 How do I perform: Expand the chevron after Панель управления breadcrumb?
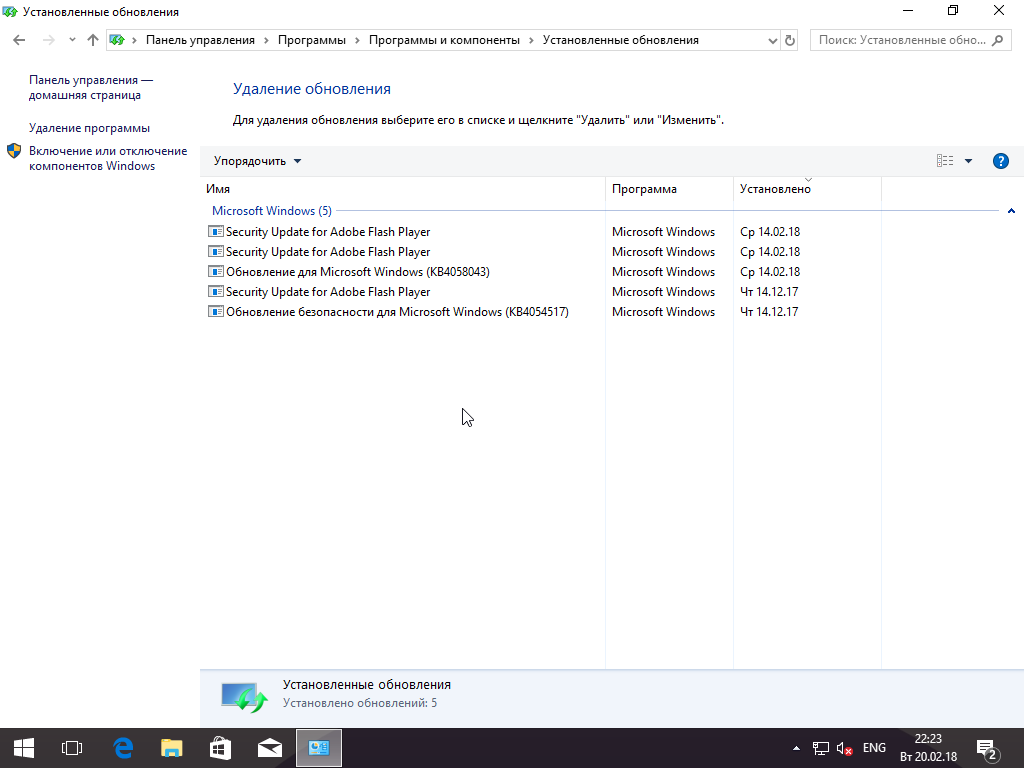tap(266, 40)
